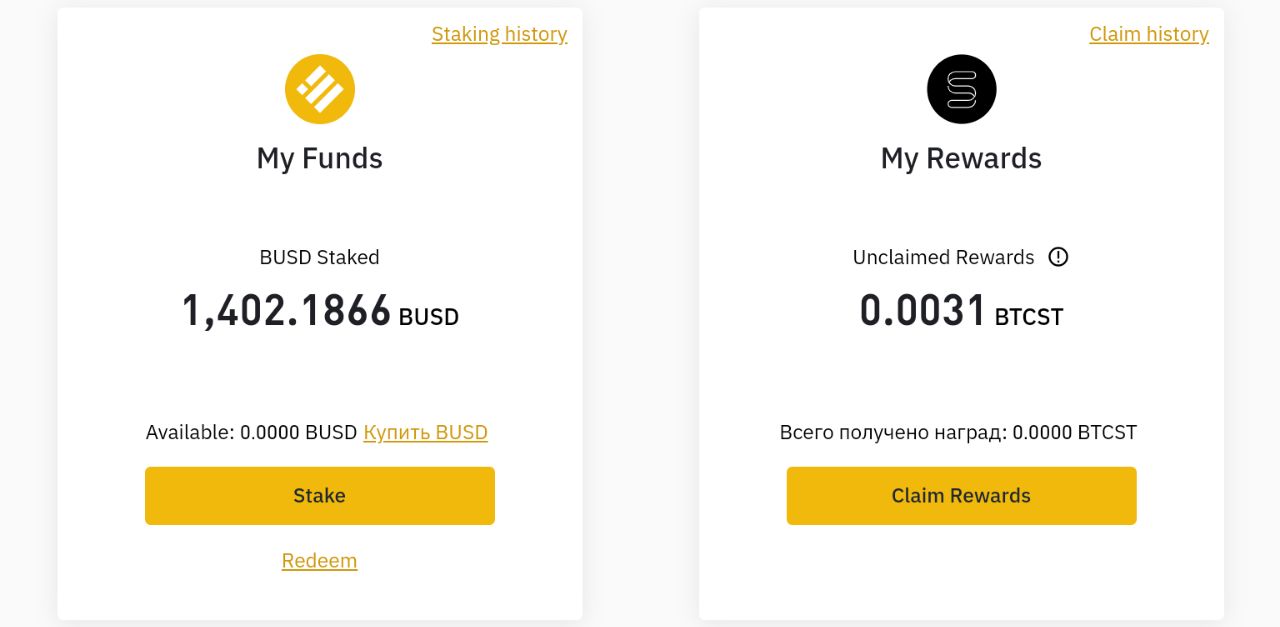Click the Available: 0.0000 BUSD text
Image resolution: width=1280 pixels, height=627 pixels.
tap(251, 432)
